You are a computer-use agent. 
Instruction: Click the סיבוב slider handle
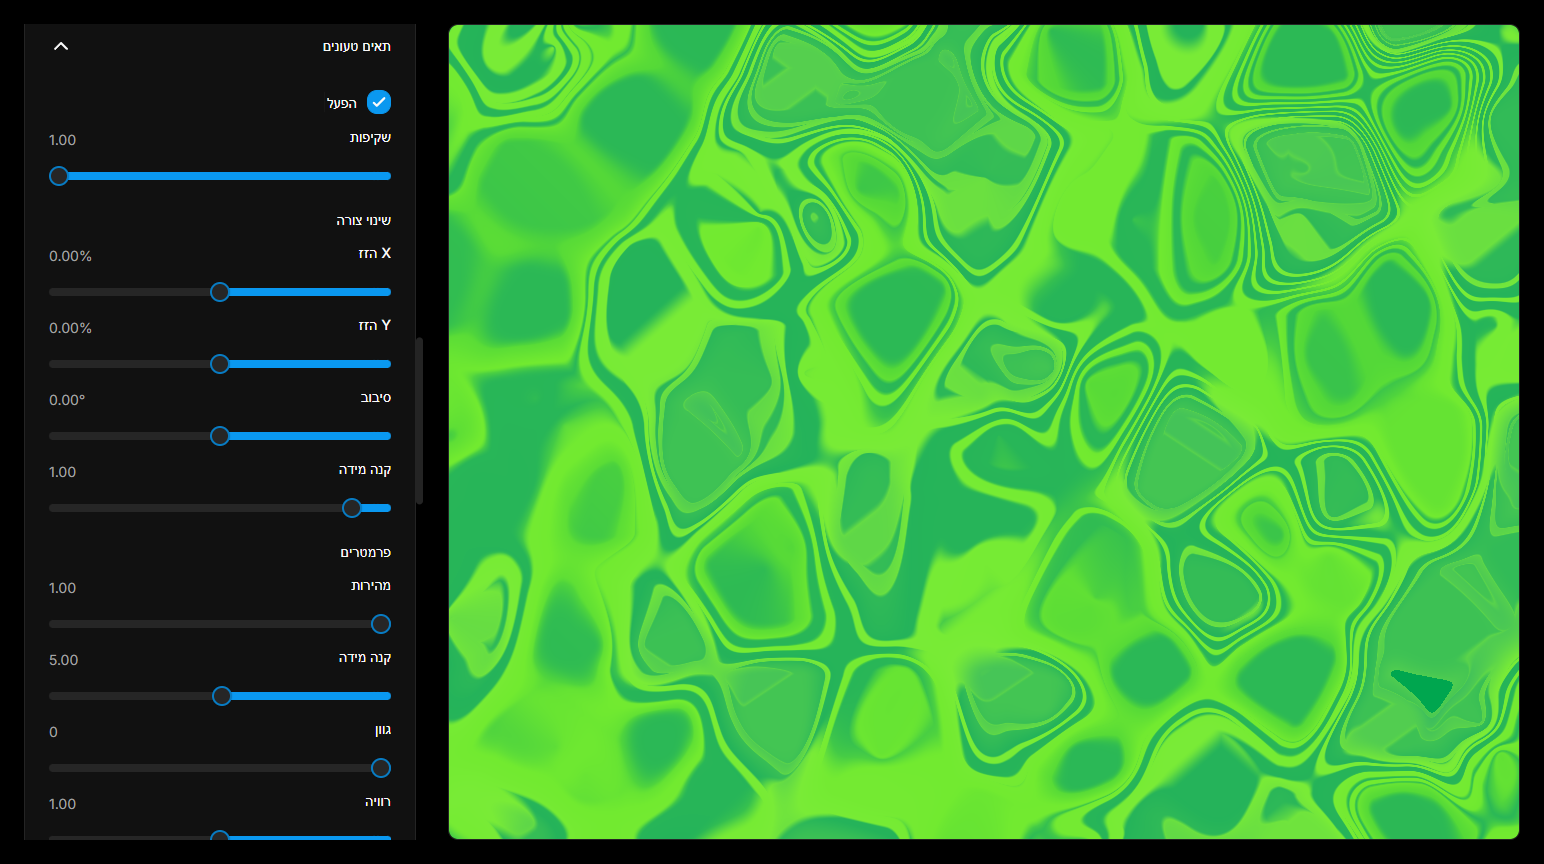click(x=220, y=436)
